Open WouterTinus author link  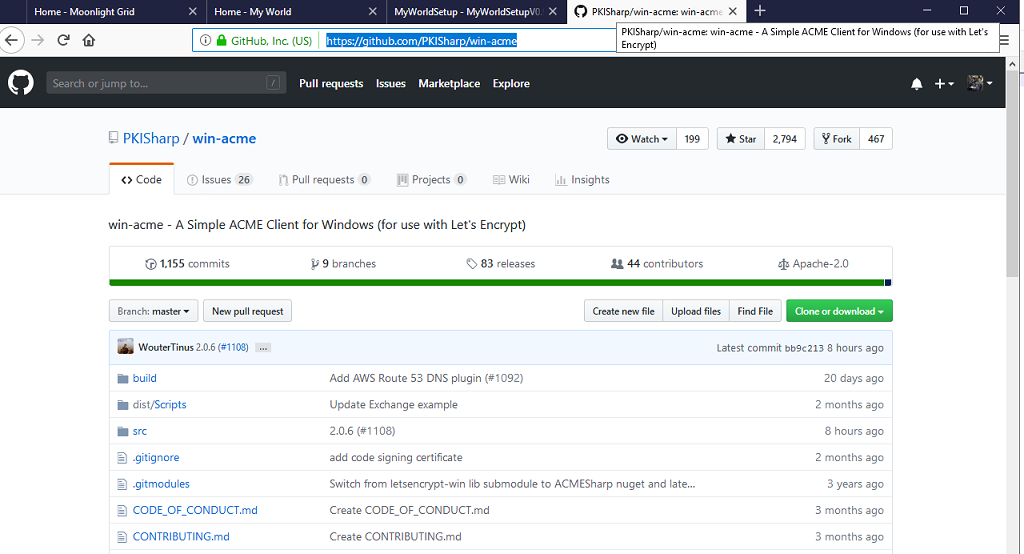(166, 348)
